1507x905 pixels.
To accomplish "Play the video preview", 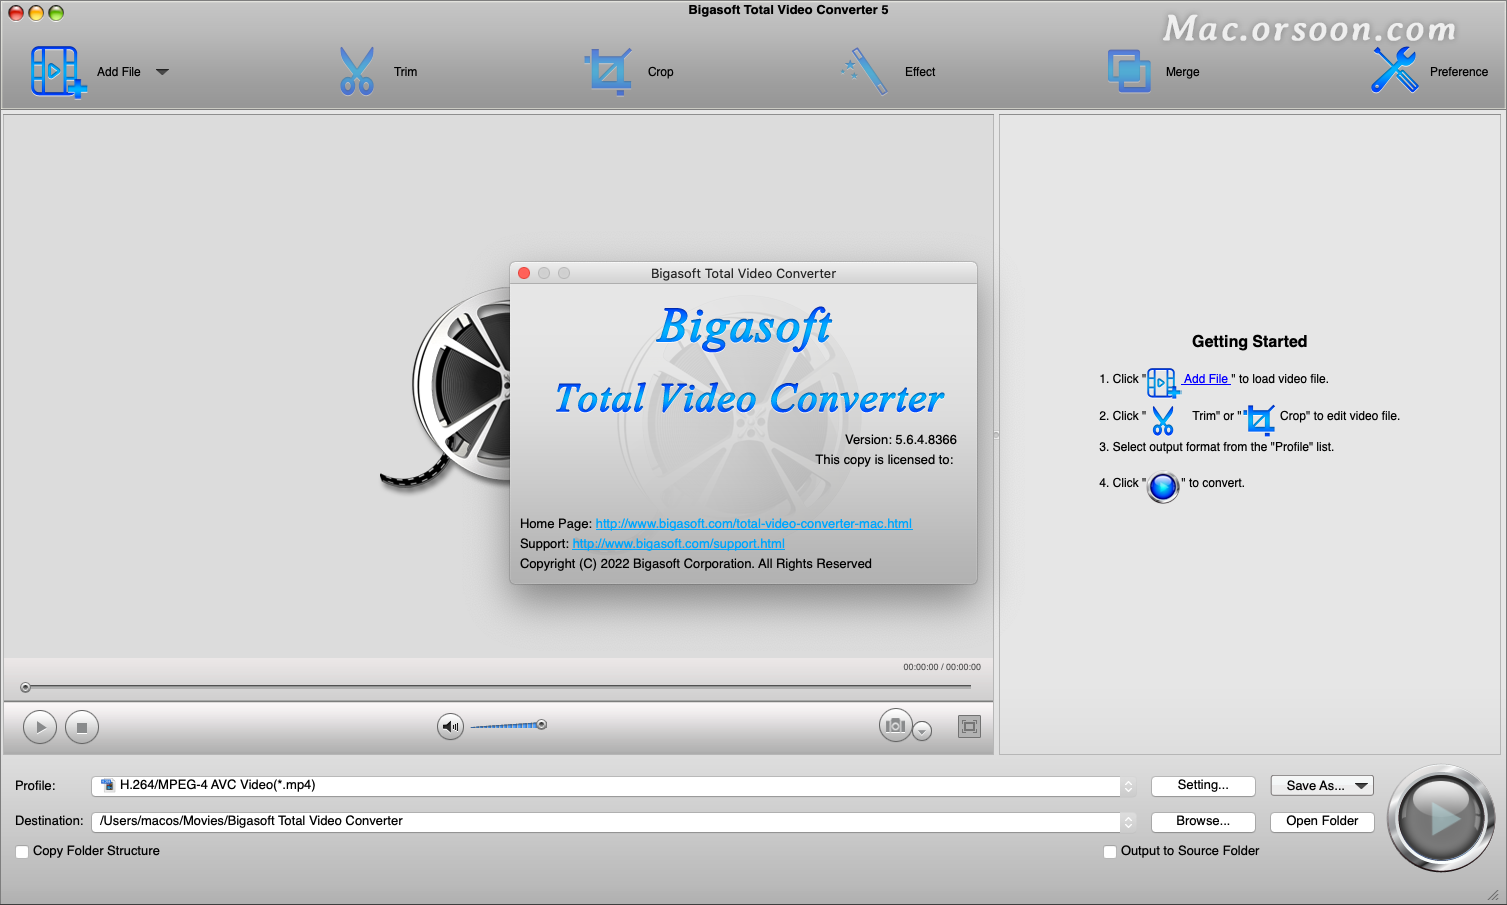I will pos(40,727).
